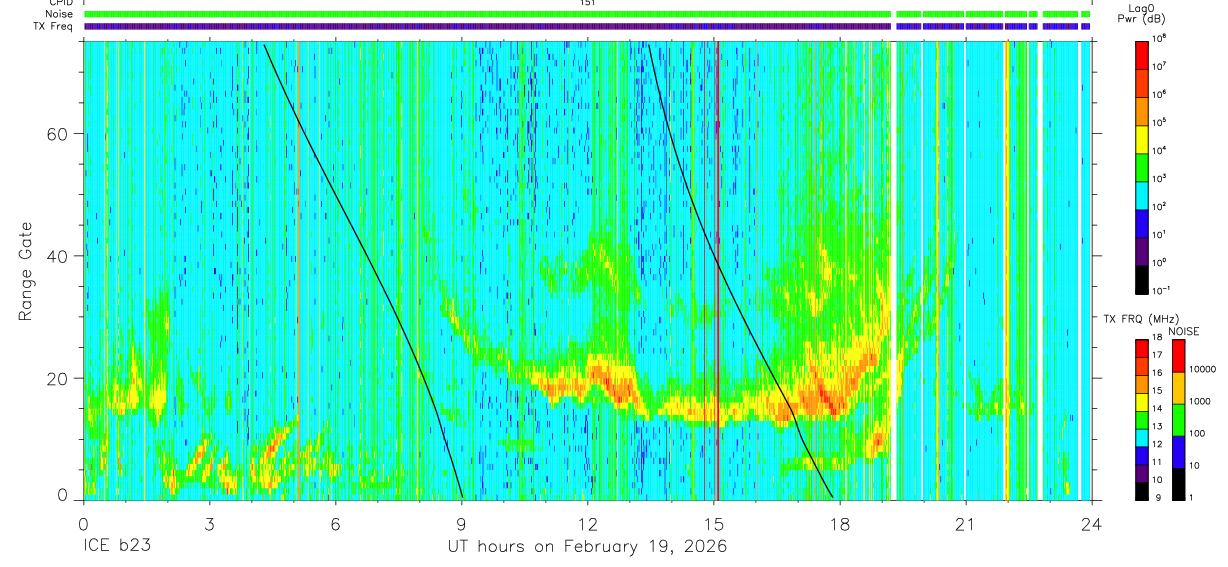Click the 'Pwr (dB)' legend title

(x=1141, y=19)
